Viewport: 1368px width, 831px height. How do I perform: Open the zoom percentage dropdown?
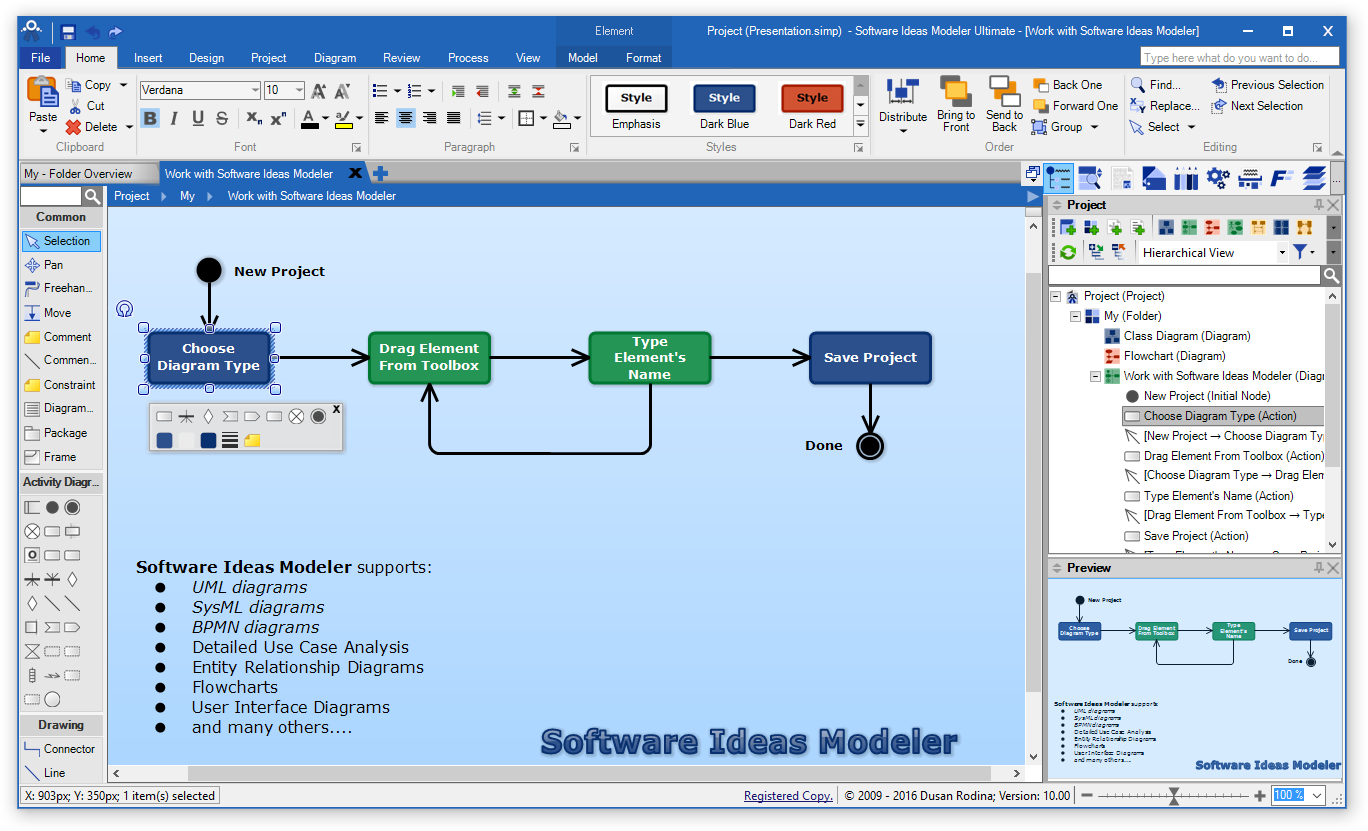pyautogui.click(x=1316, y=795)
